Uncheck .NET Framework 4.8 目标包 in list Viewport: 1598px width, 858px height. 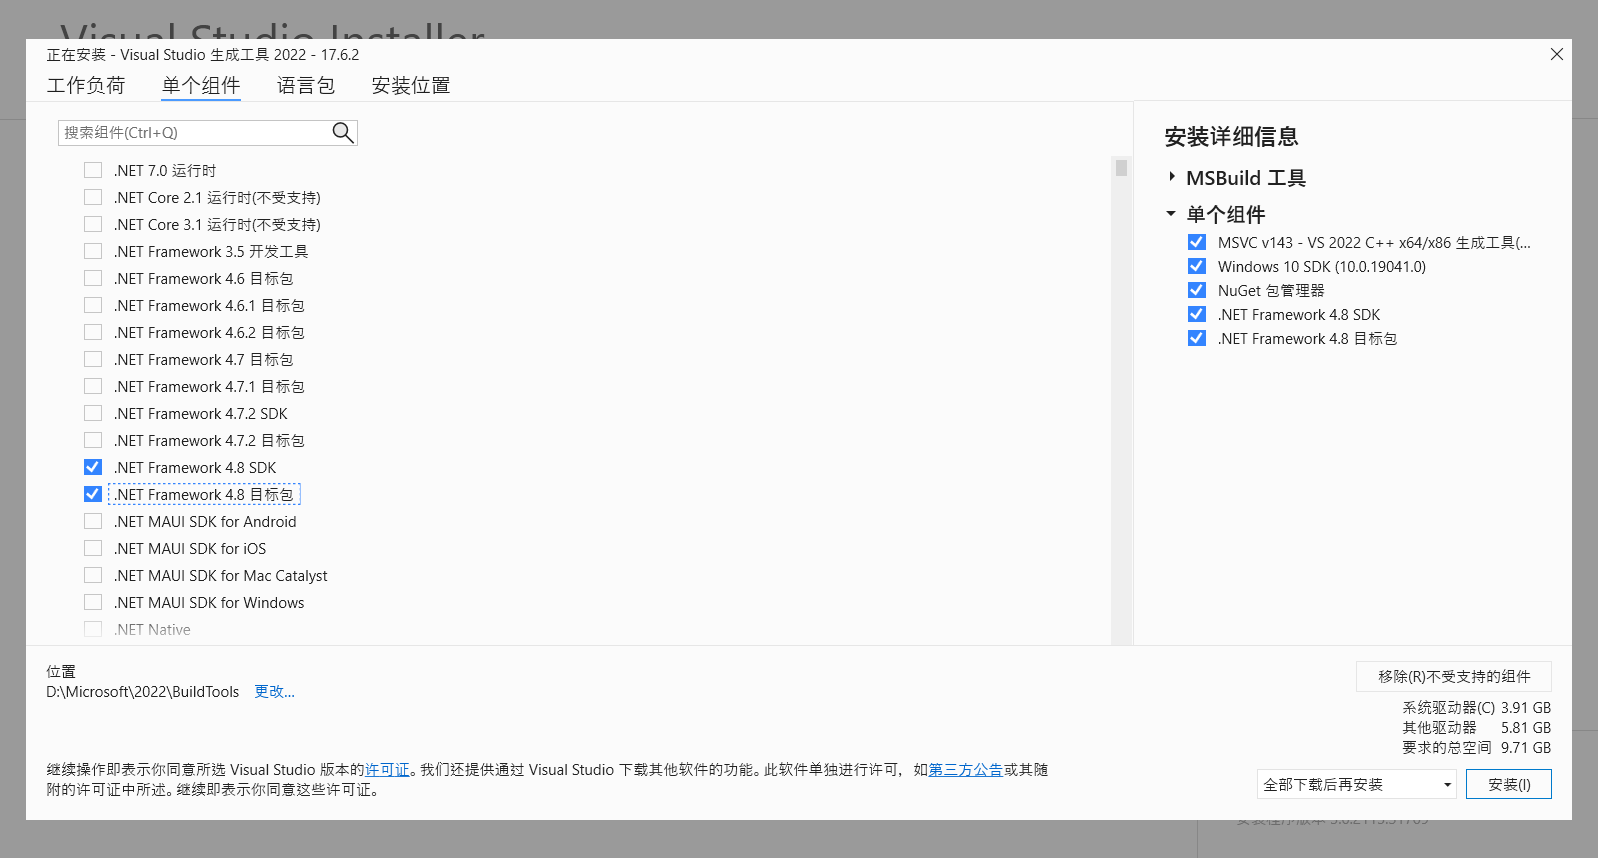pos(93,494)
